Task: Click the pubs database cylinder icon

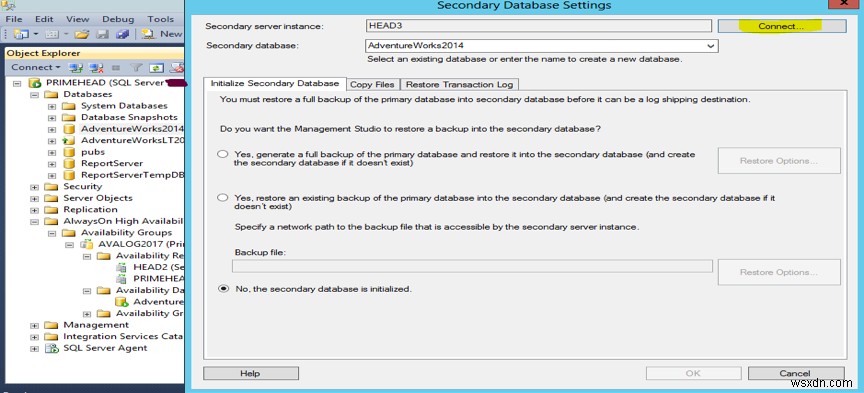Action: (69, 152)
